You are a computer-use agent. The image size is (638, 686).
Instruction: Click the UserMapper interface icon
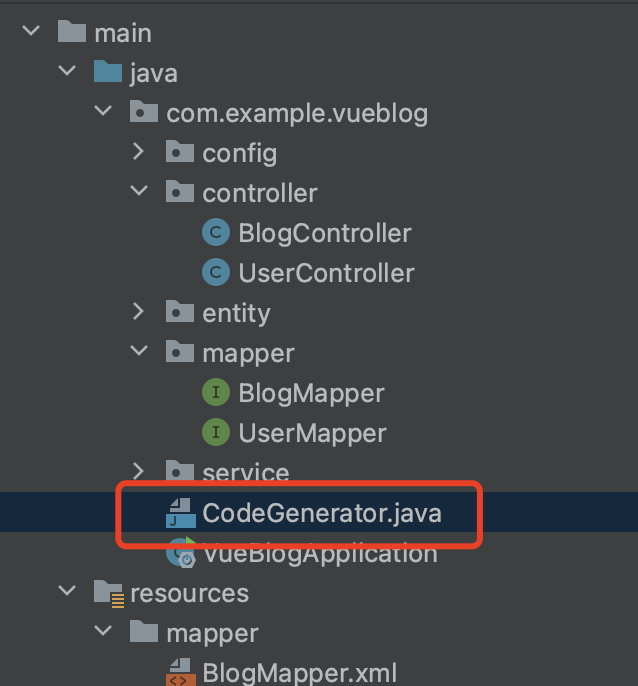(215, 433)
